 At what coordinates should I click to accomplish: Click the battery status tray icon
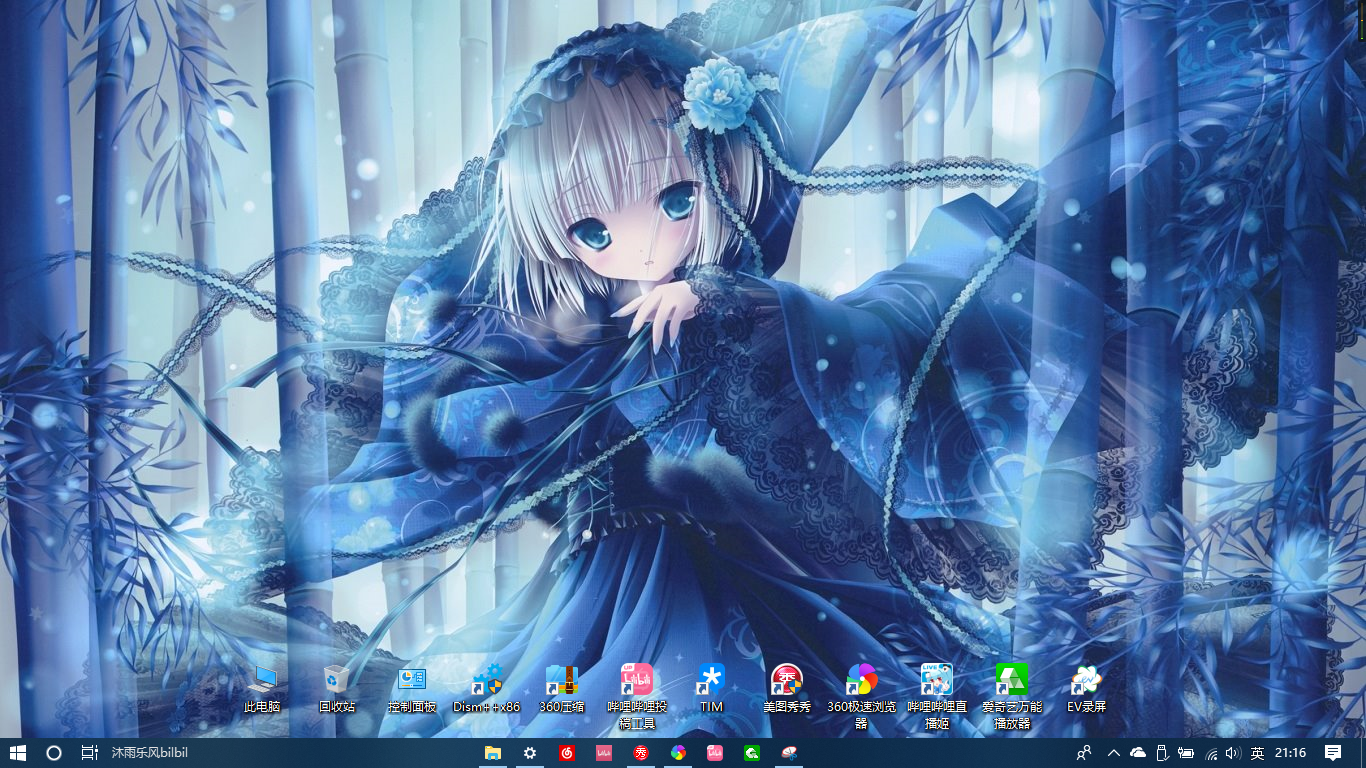(1186, 753)
